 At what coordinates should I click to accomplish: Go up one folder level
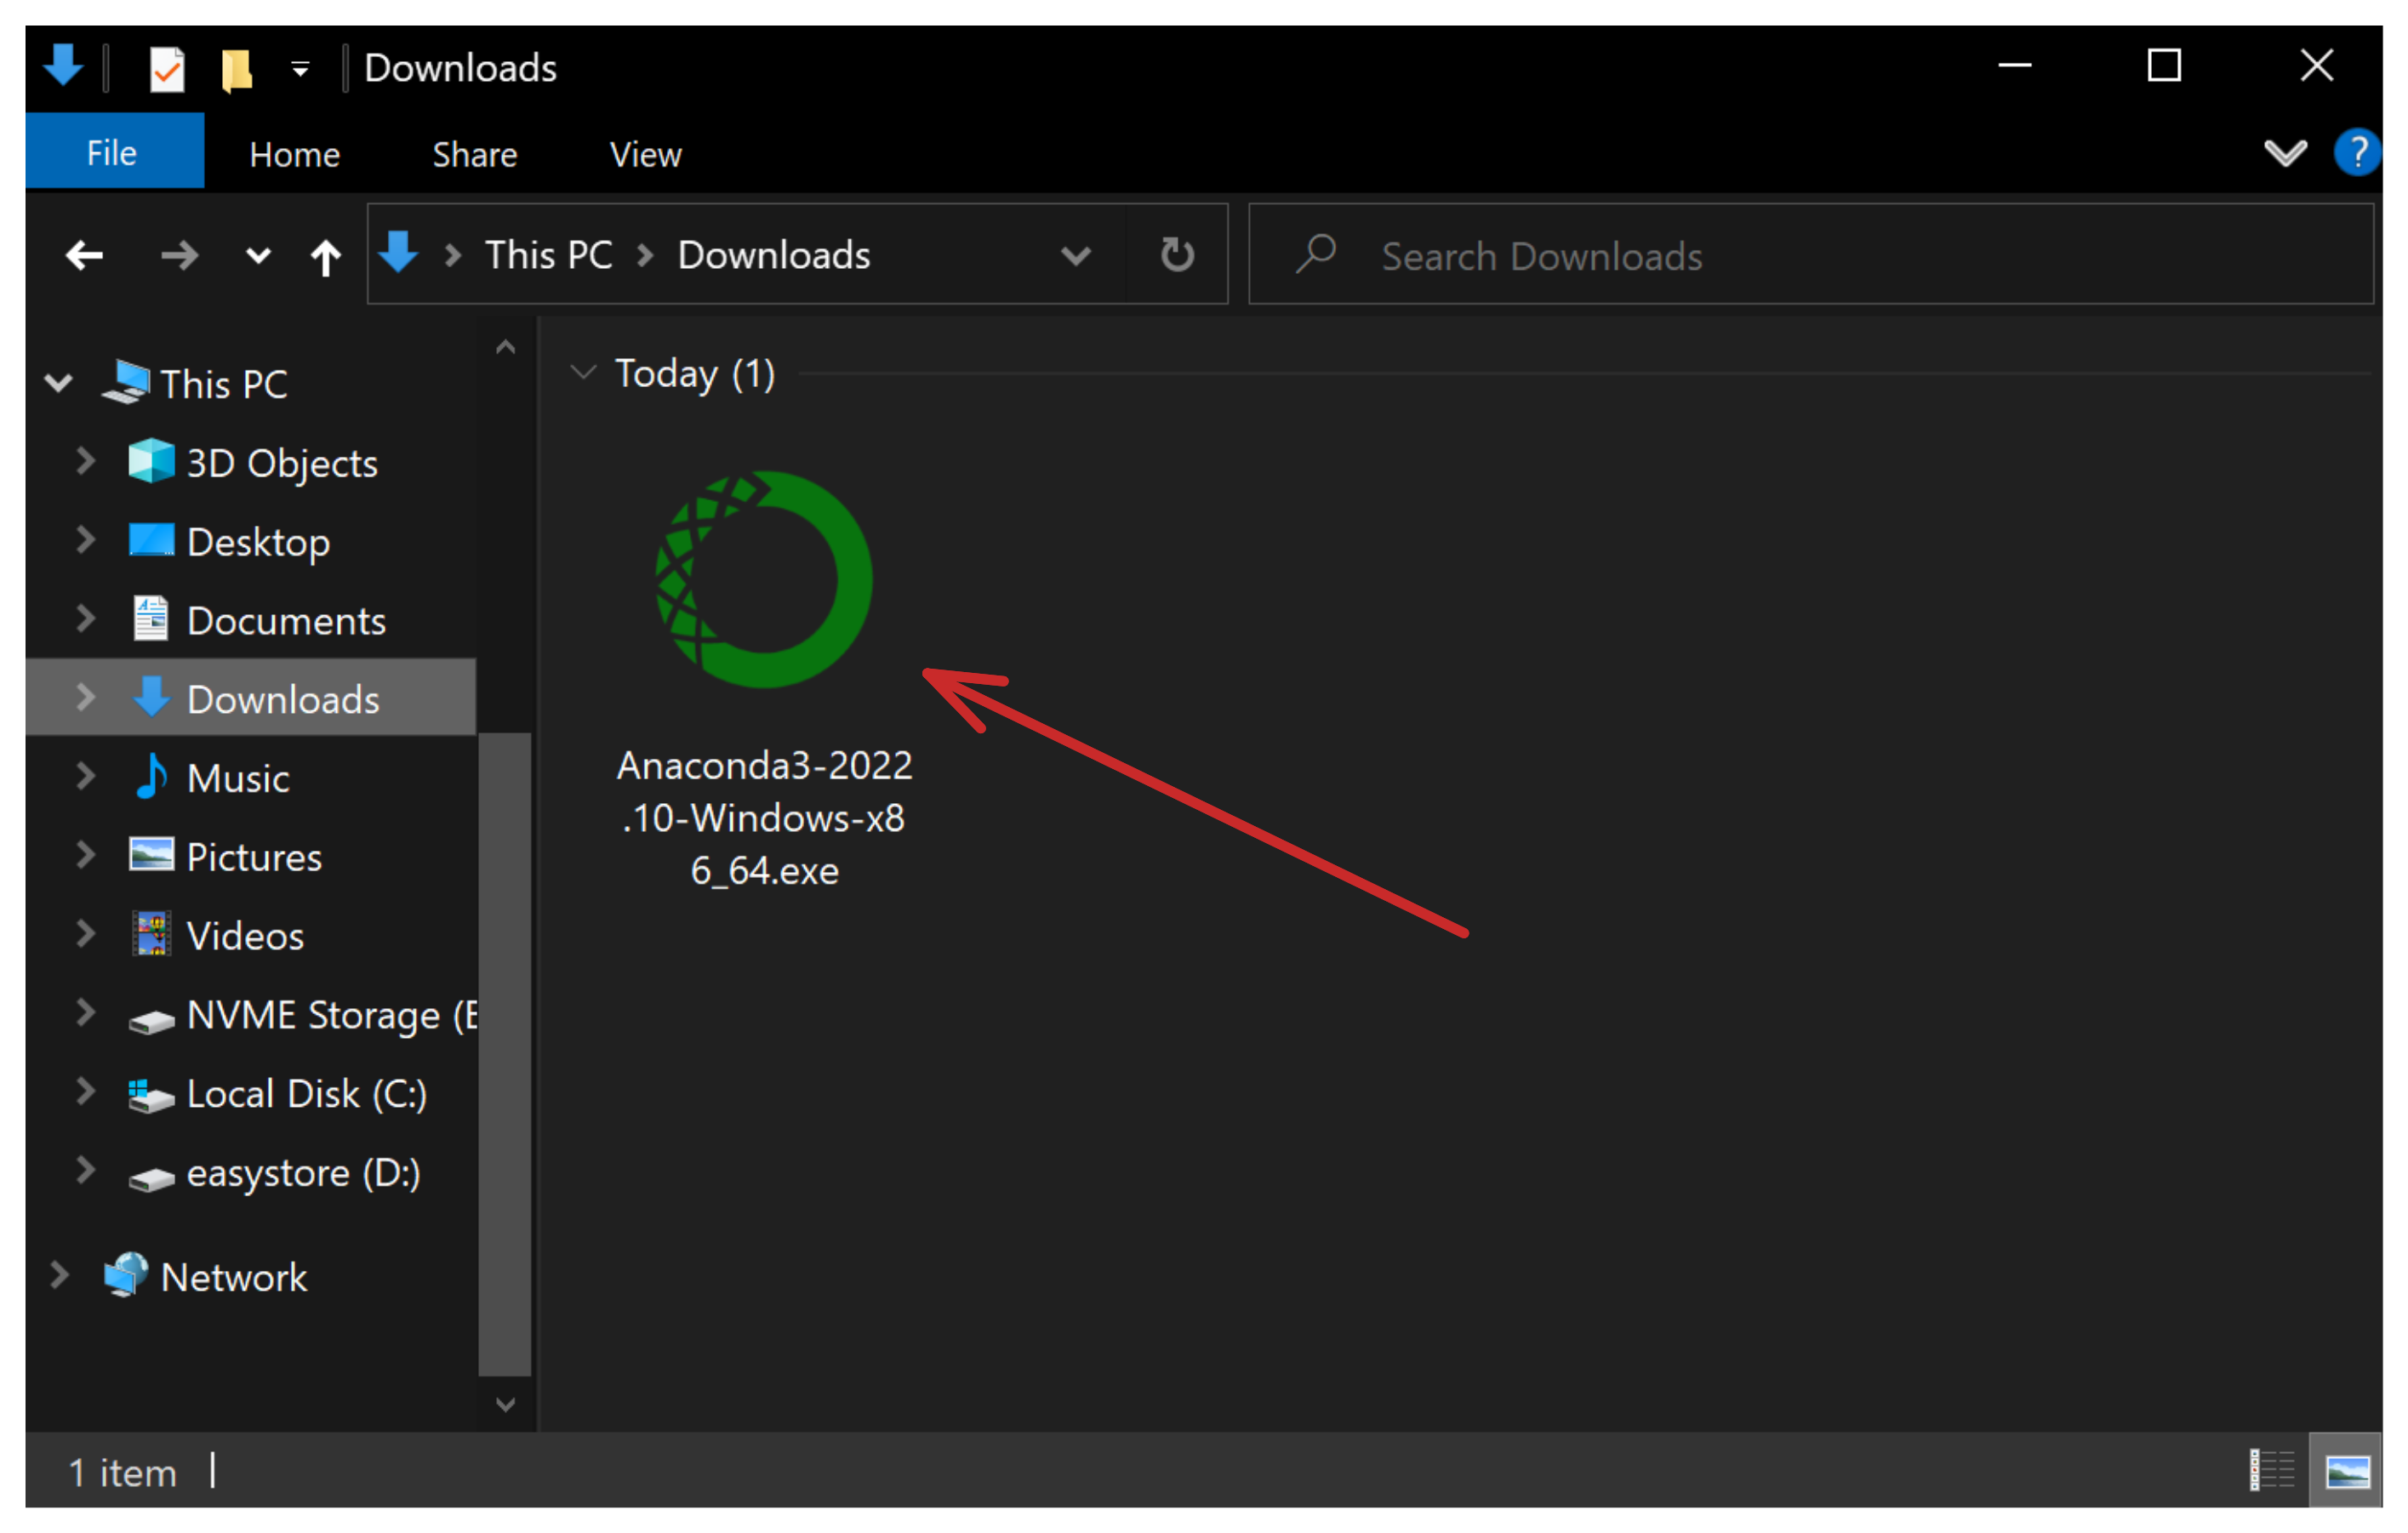click(325, 256)
